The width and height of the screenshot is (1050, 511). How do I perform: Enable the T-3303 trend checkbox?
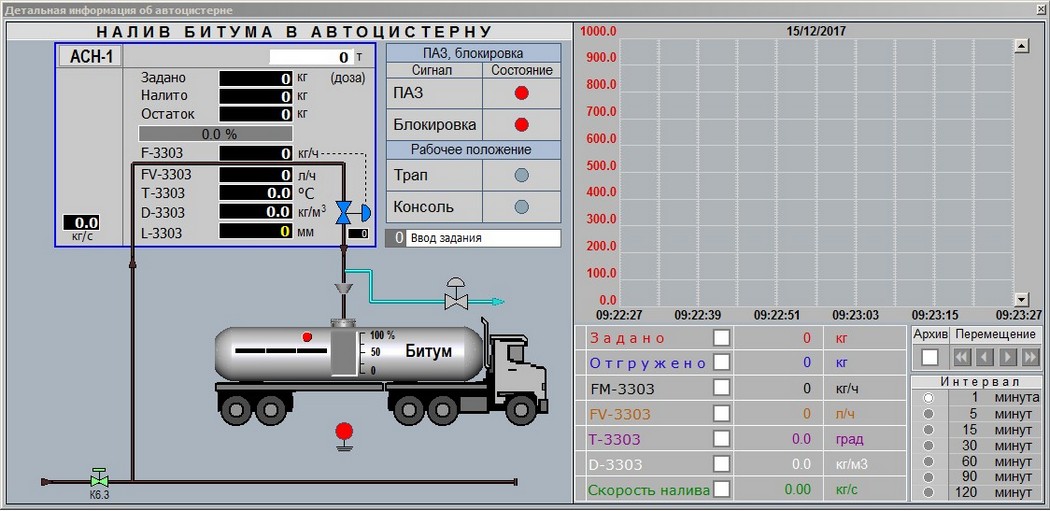coord(721,439)
